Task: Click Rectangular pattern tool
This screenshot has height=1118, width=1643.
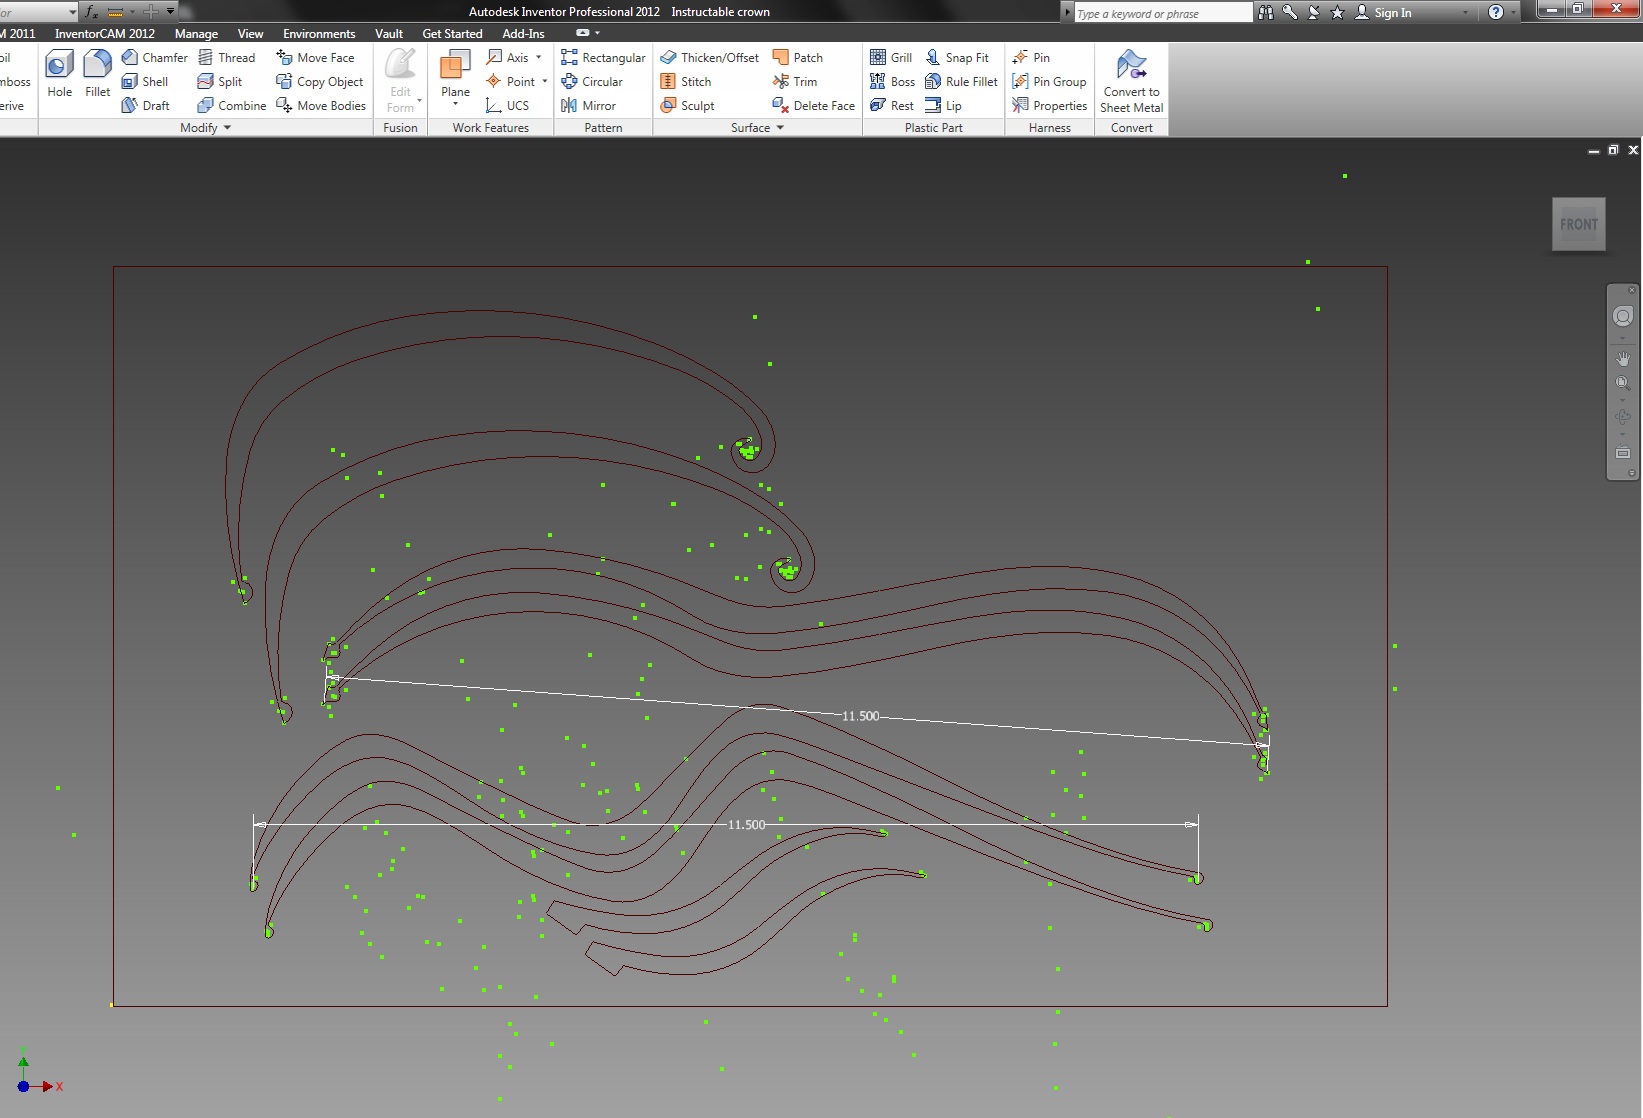Action: pos(603,58)
